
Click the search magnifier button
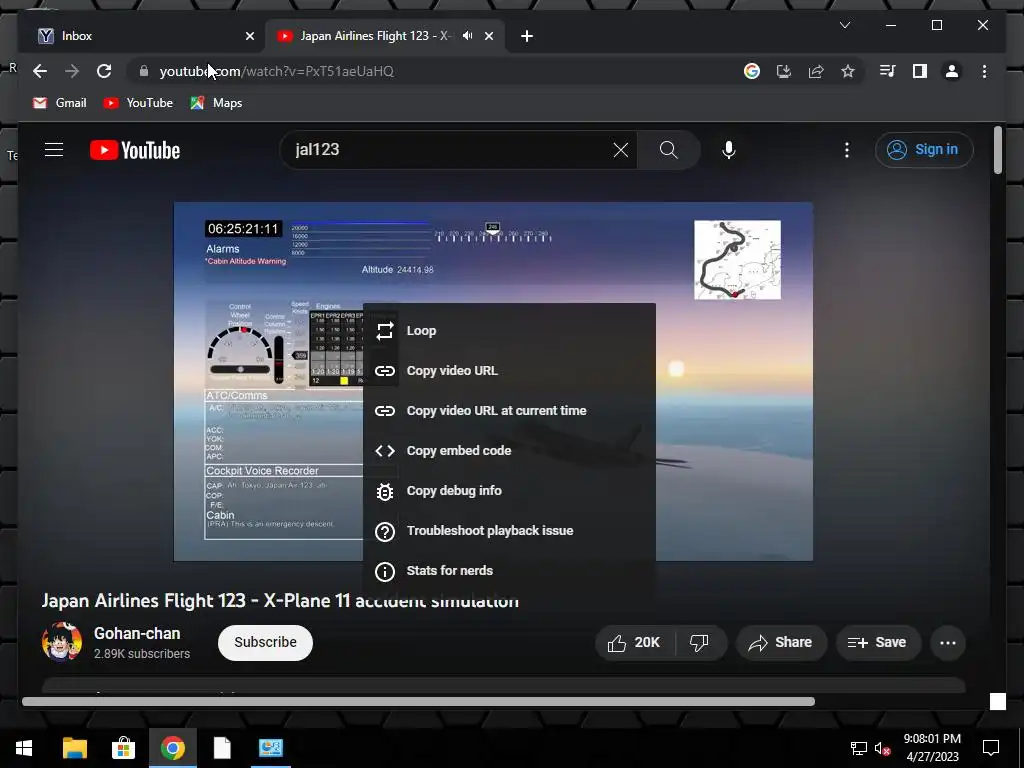tap(668, 150)
